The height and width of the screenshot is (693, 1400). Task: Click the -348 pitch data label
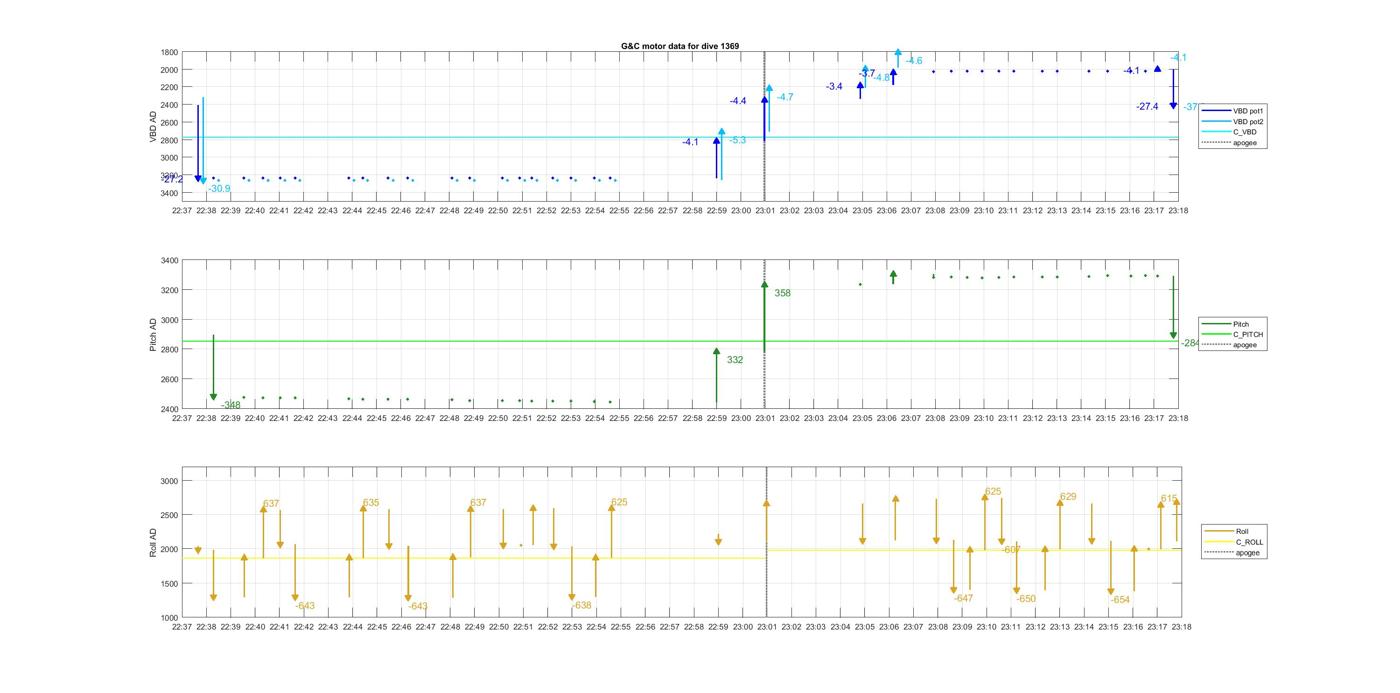pyautogui.click(x=231, y=405)
